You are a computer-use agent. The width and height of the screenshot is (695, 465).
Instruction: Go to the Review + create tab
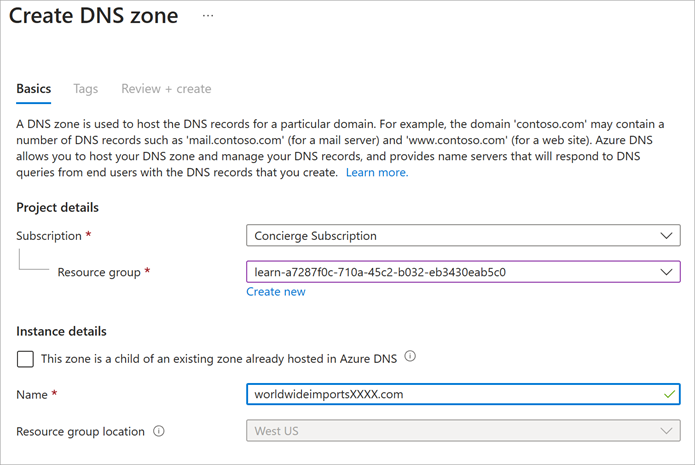(x=166, y=89)
